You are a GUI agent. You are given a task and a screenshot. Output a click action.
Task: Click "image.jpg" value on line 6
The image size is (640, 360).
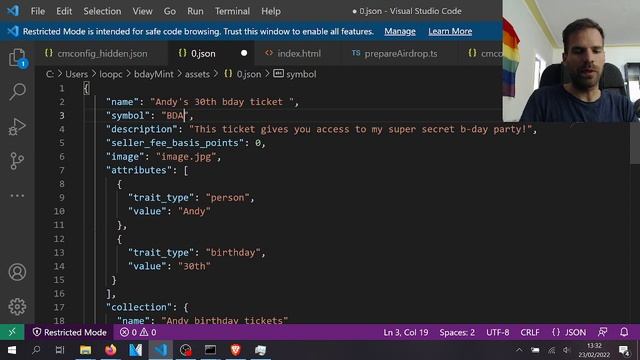[x=186, y=157]
